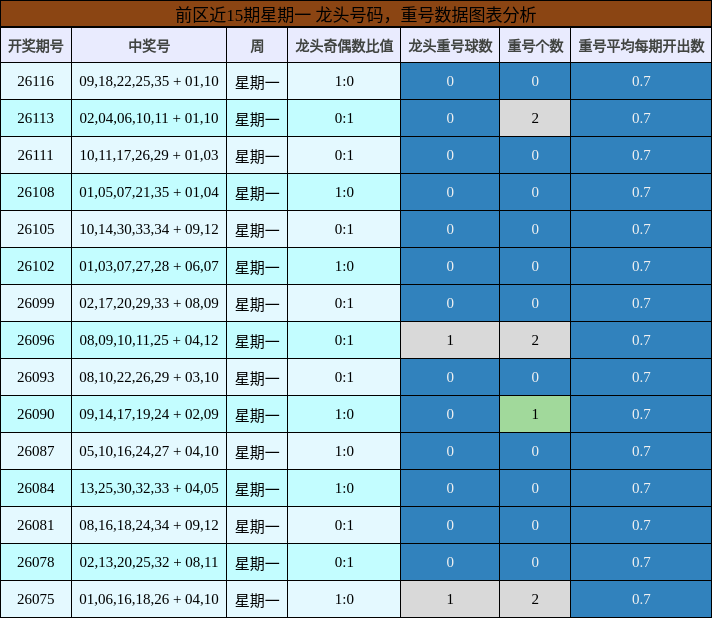
Task: Click the '1:0' ratio in row 26108
Action: point(344,192)
